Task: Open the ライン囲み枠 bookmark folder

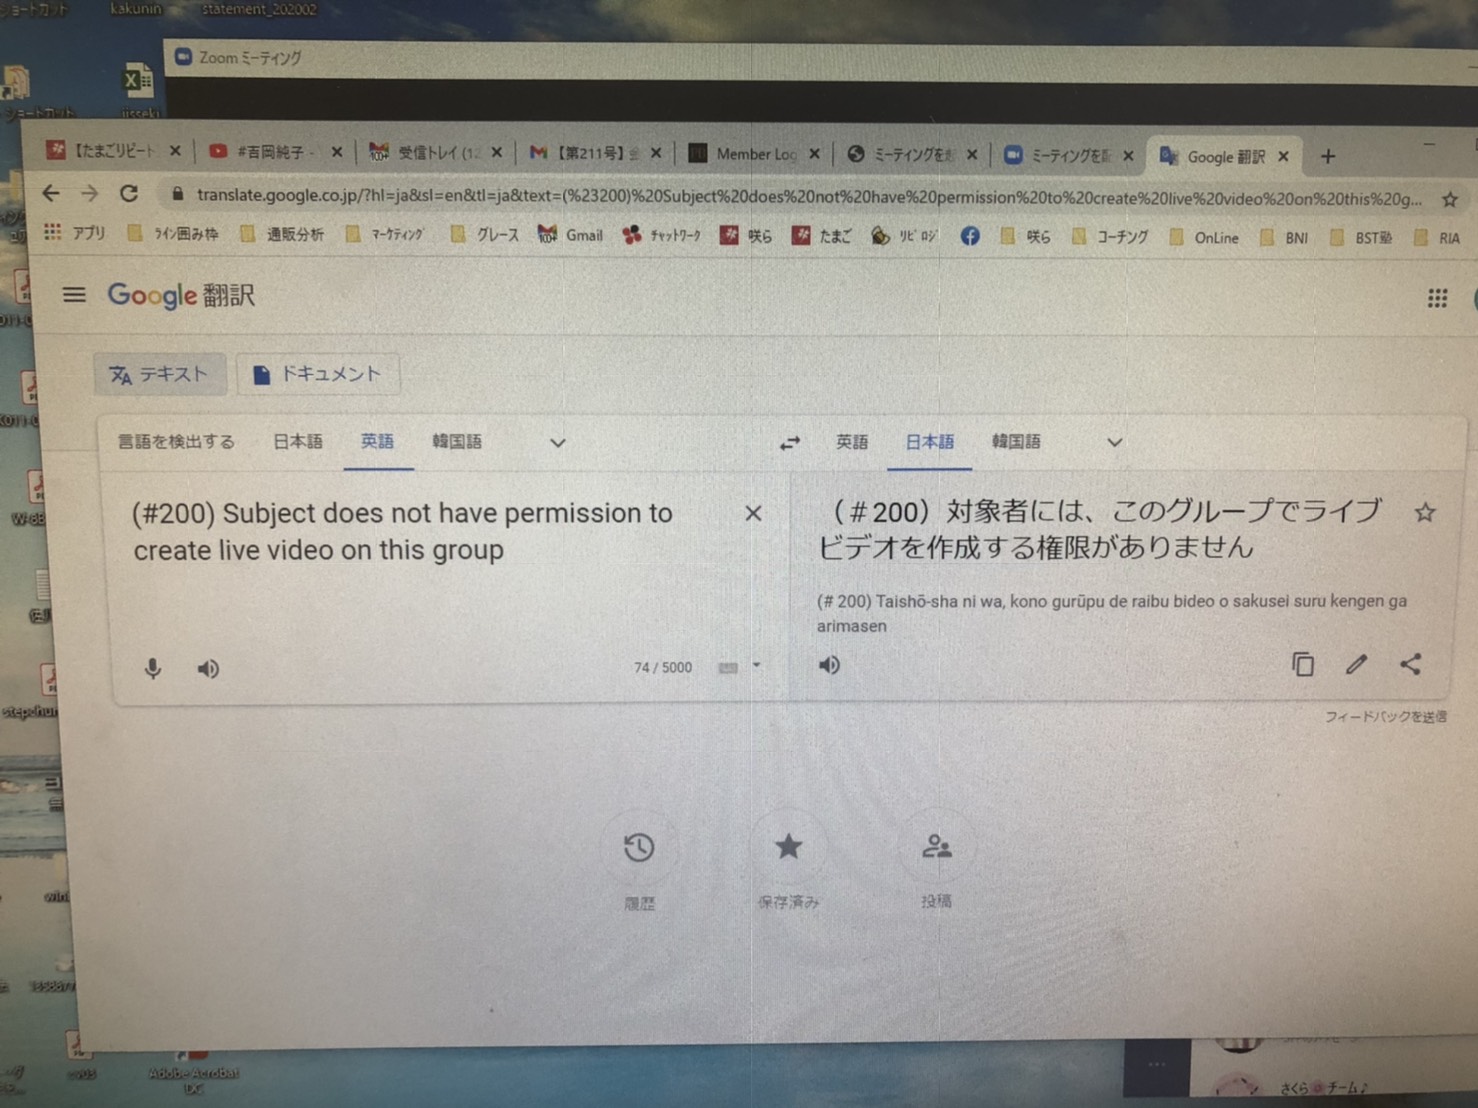Action: point(173,234)
